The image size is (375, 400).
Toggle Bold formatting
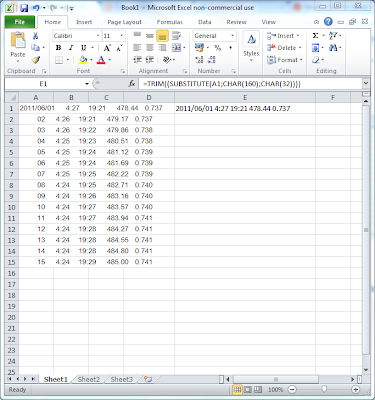click(59, 48)
